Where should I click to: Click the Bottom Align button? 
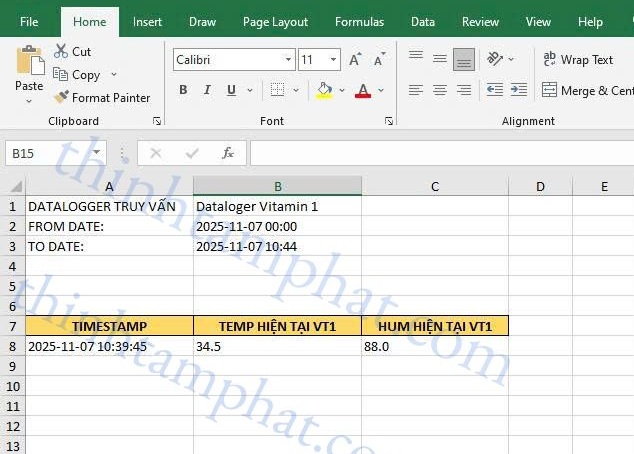[464, 59]
